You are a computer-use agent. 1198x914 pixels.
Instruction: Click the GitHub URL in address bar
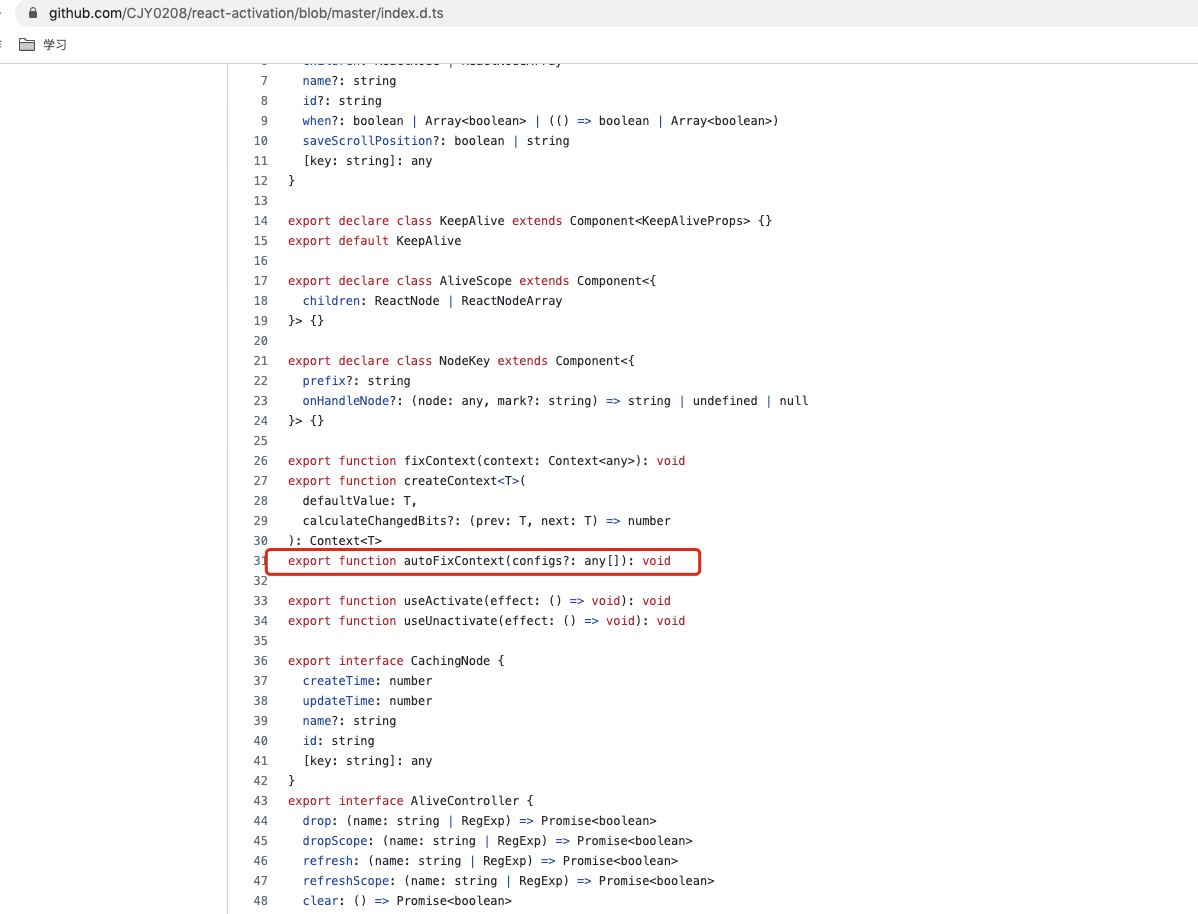(x=246, y=13)
